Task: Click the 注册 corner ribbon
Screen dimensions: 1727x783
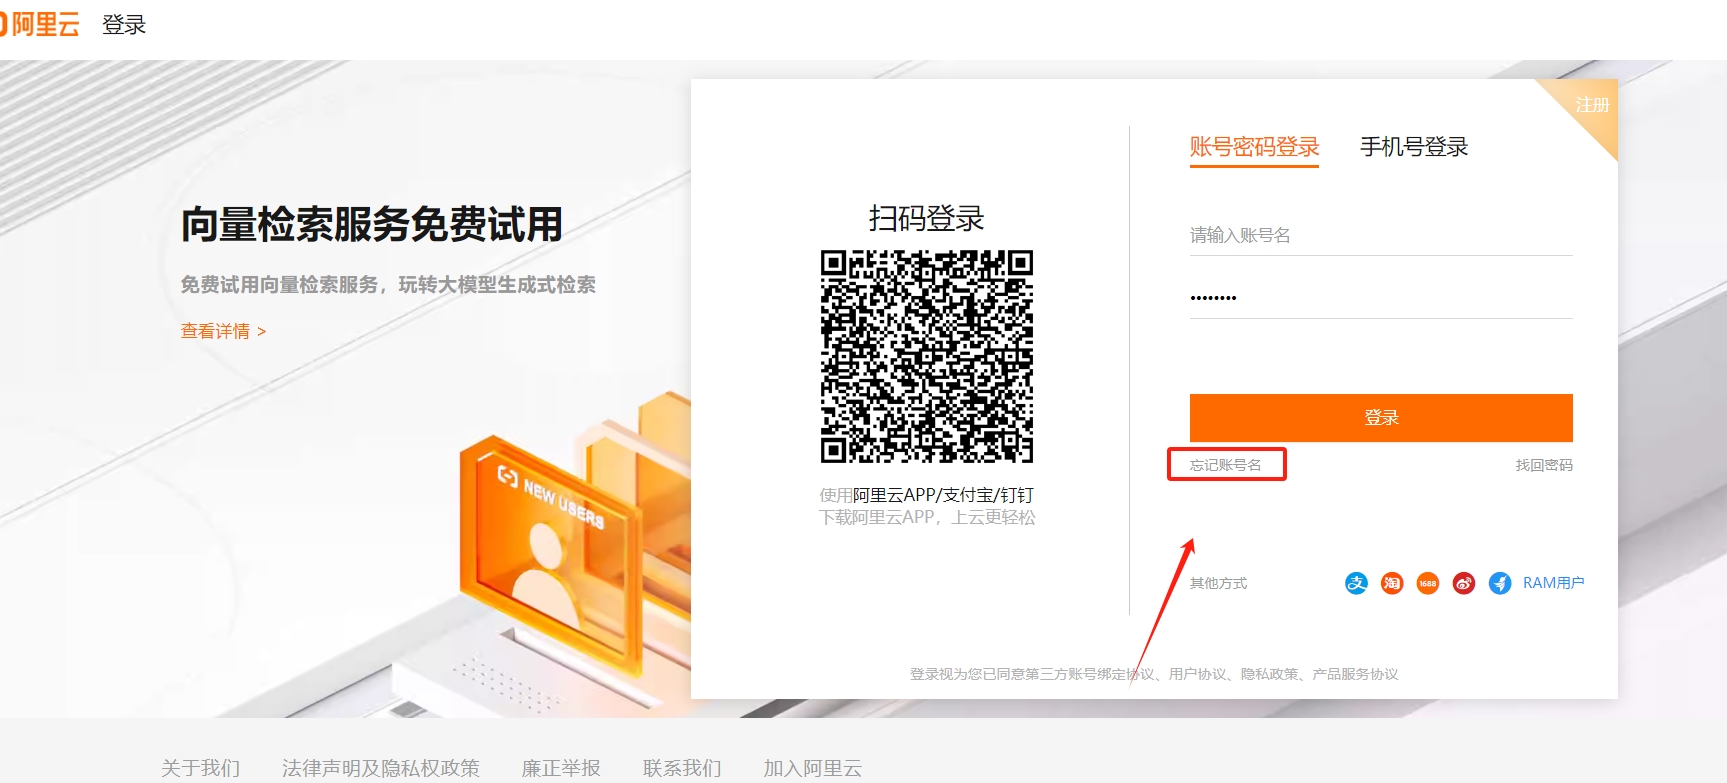Action: (1592, 105)
